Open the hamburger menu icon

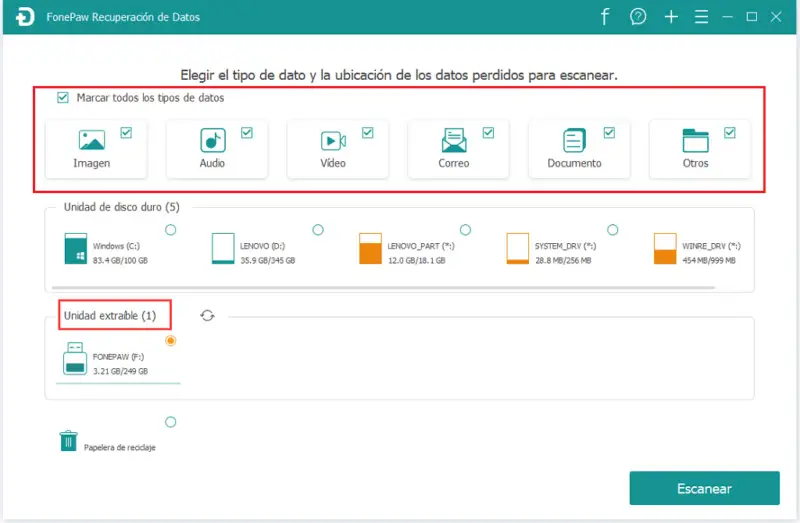[x=701, y=17]
